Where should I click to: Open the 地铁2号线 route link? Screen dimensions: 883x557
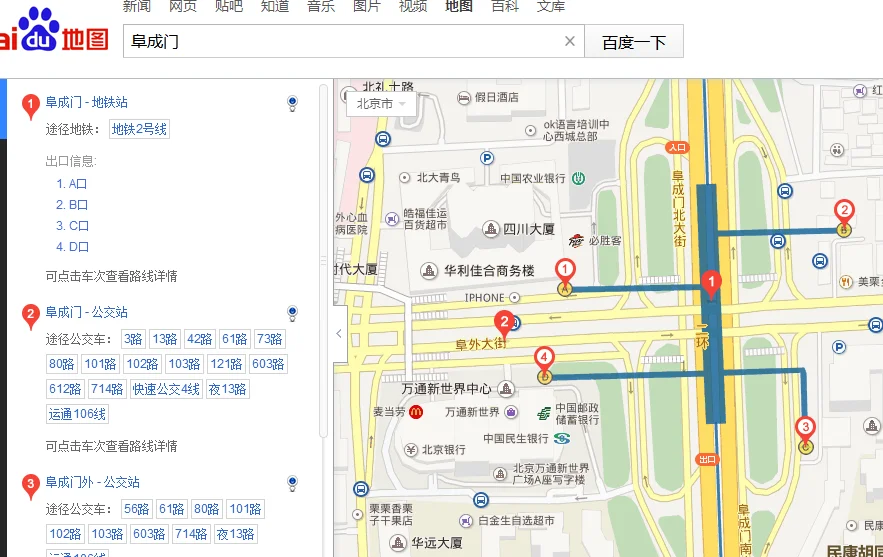pyautogui.click(x=139, y=129)
